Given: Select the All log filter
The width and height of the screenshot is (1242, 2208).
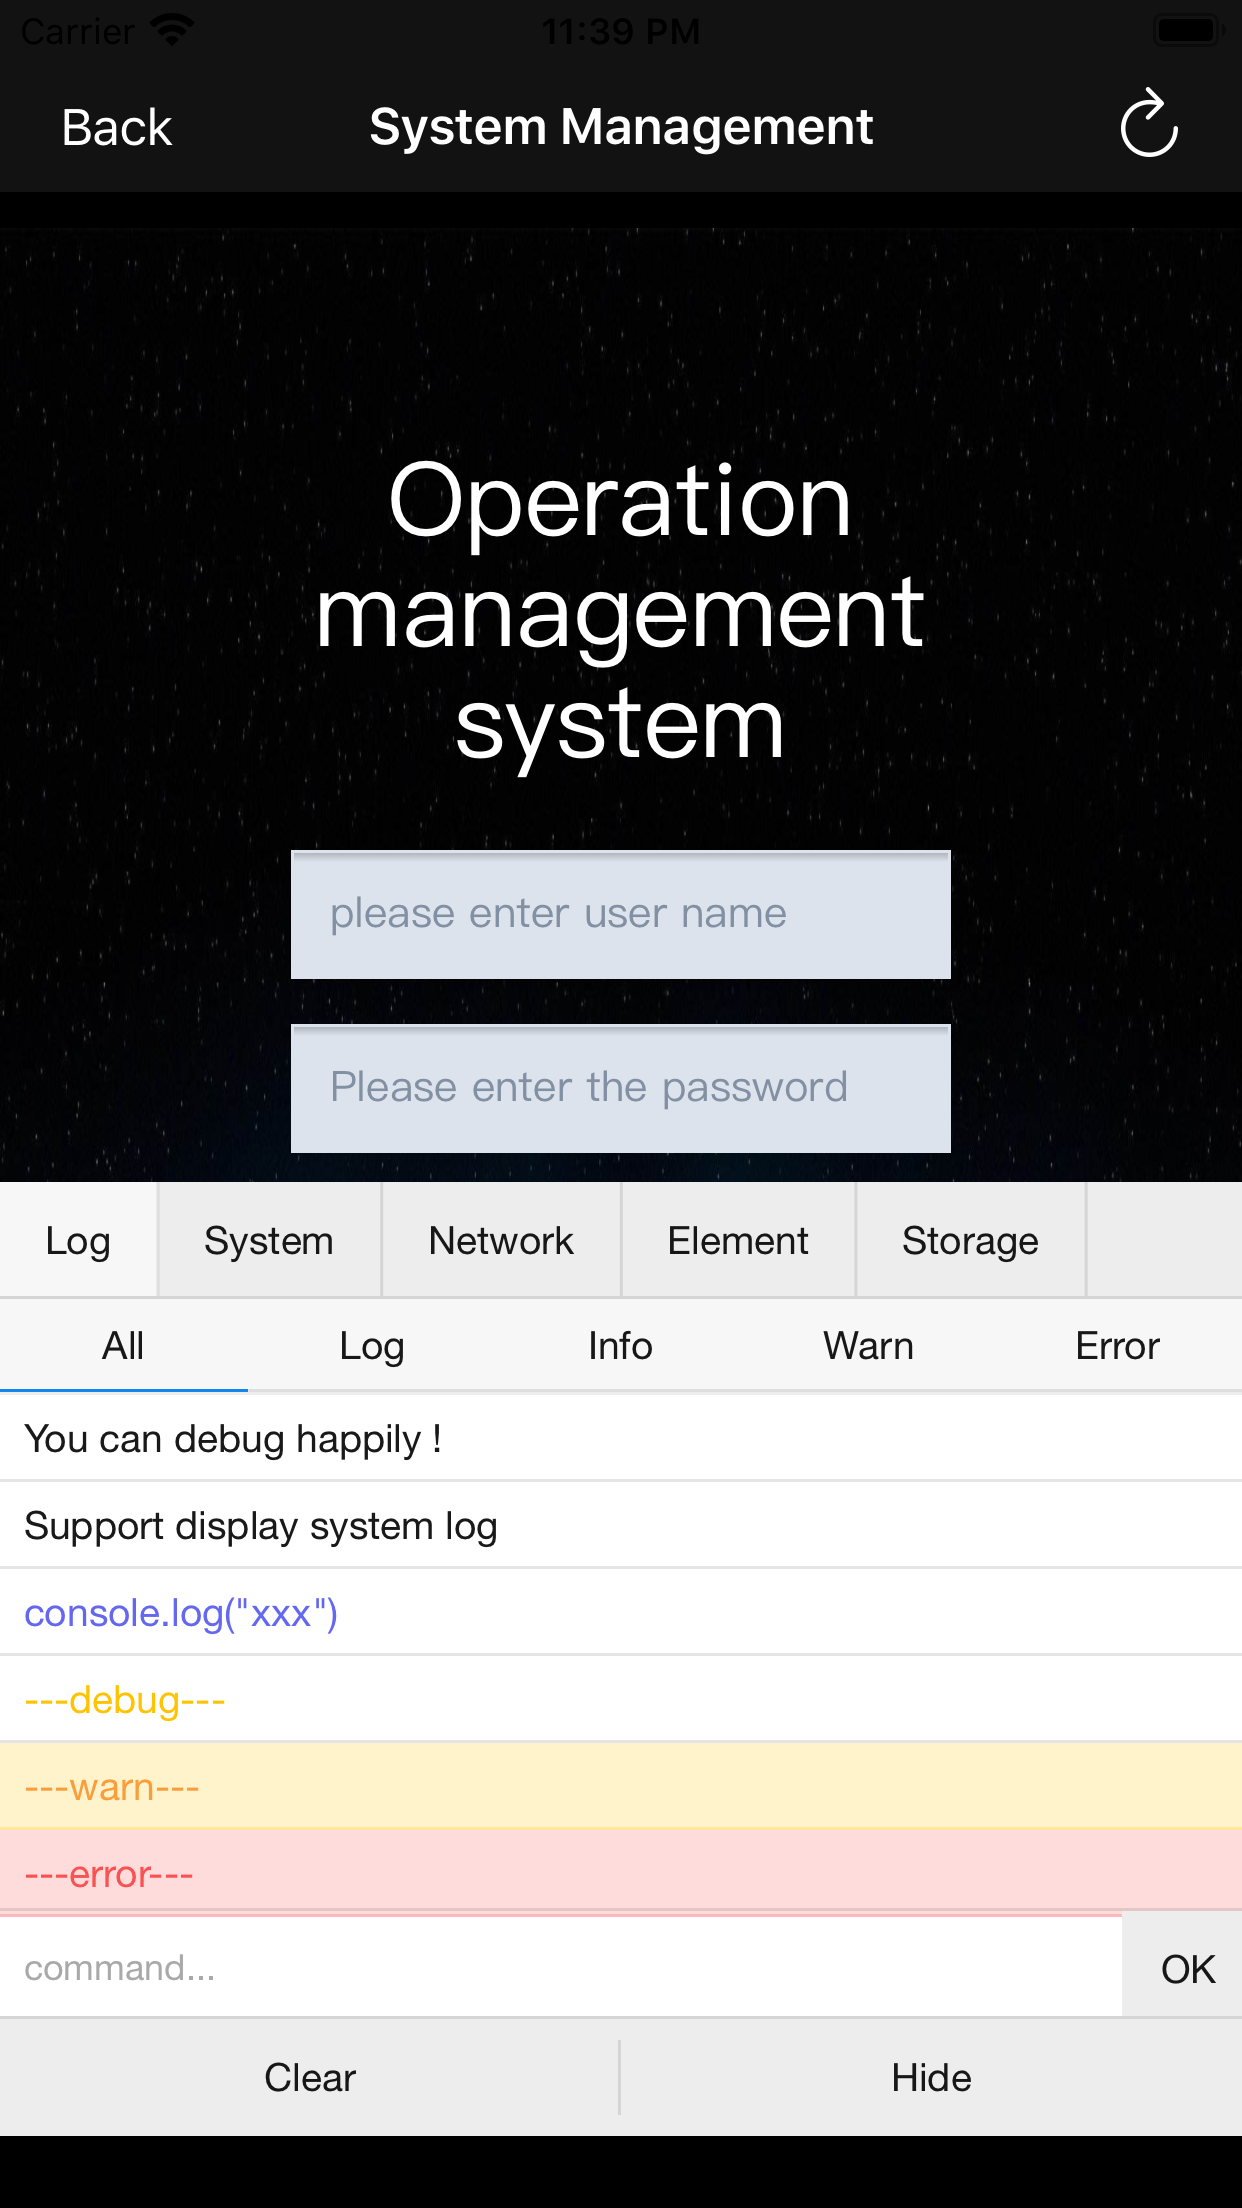Looking at the screenshot, I should (124, 1346).
